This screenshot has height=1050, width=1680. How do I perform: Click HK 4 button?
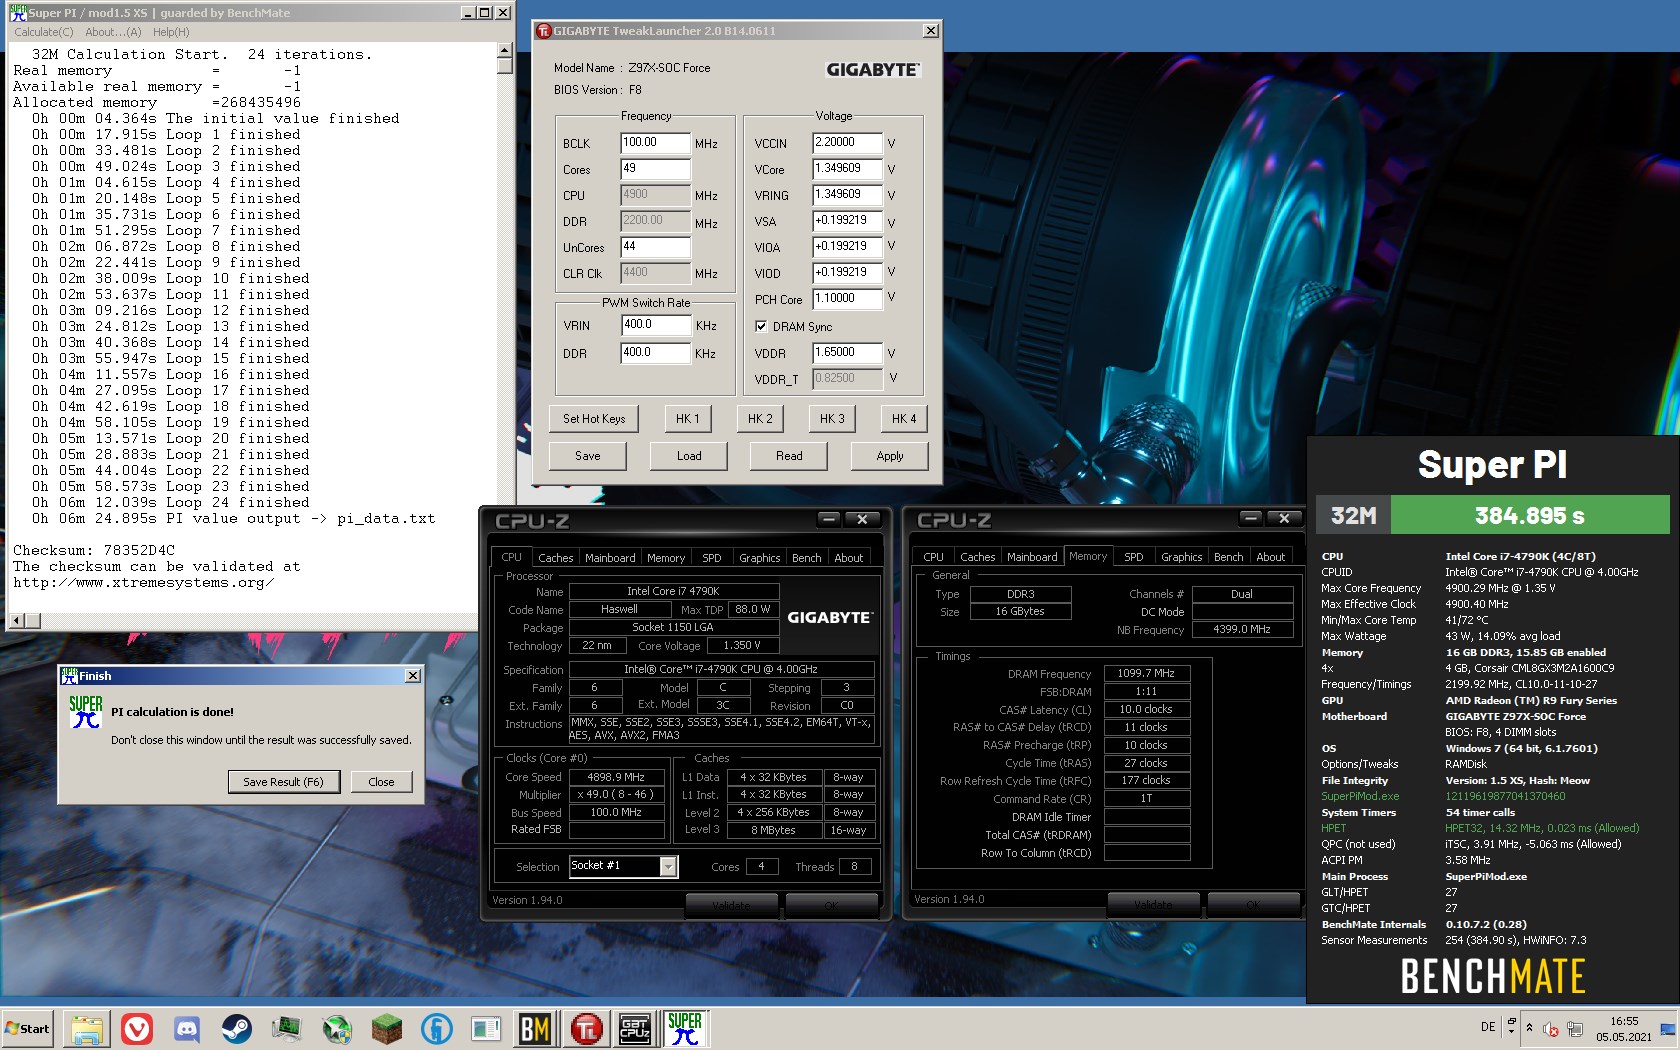[x=904, y=419]
